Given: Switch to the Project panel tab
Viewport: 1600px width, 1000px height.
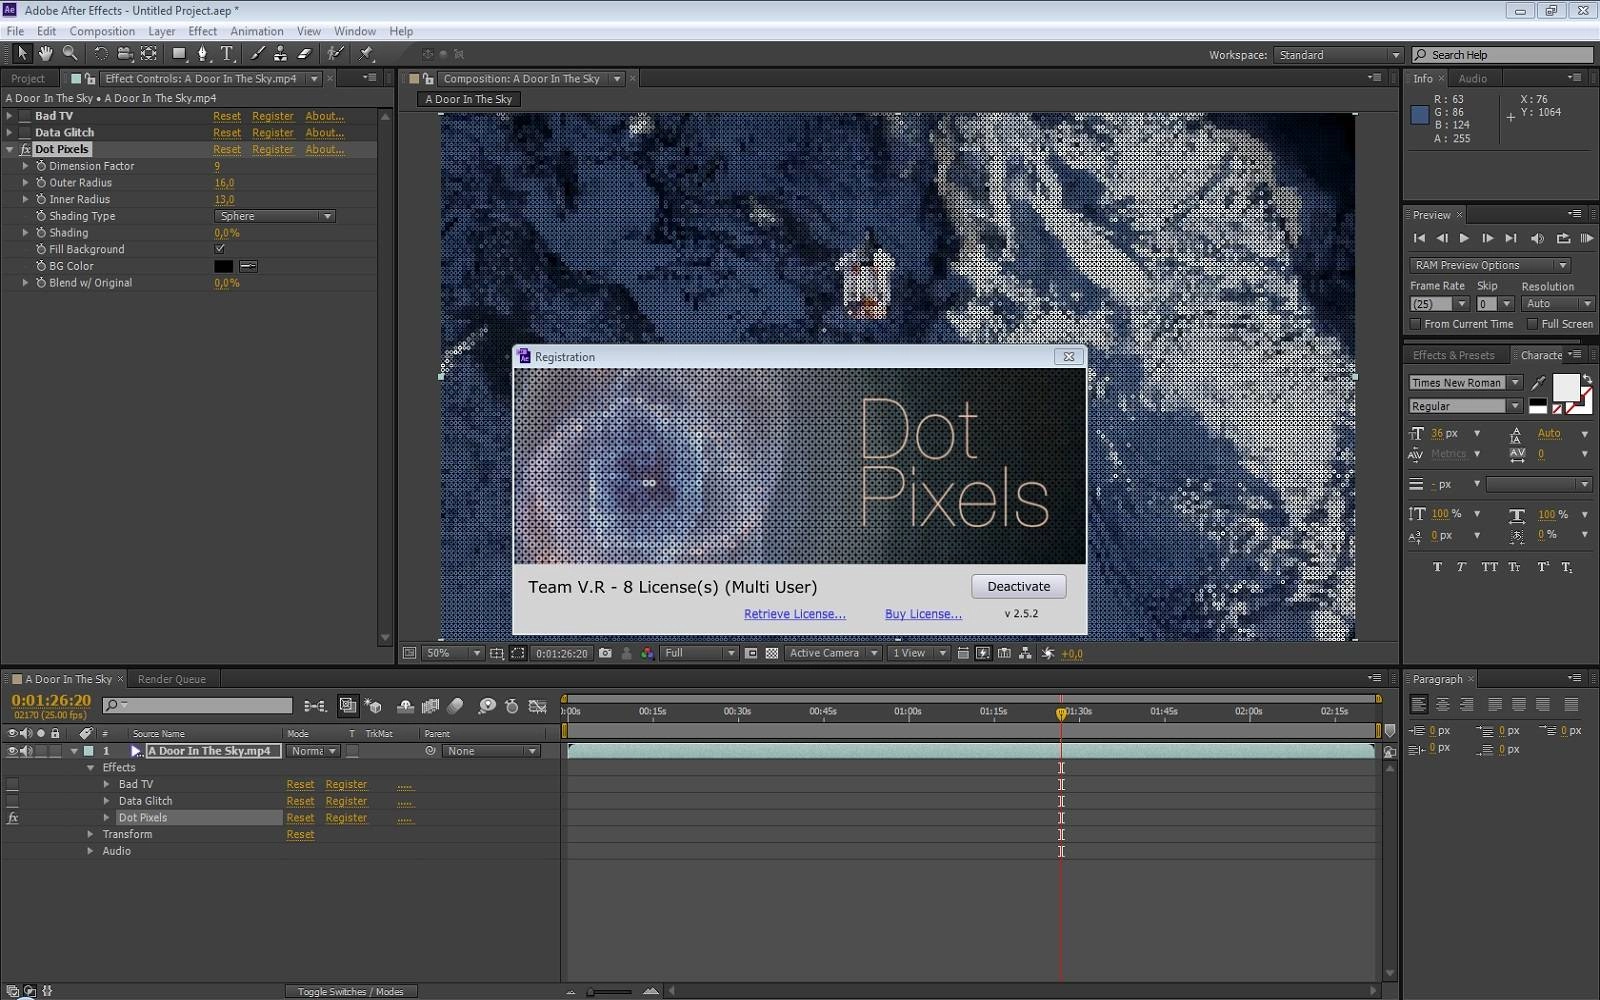Looking at the screenshot, I should [x=28, y=79].
